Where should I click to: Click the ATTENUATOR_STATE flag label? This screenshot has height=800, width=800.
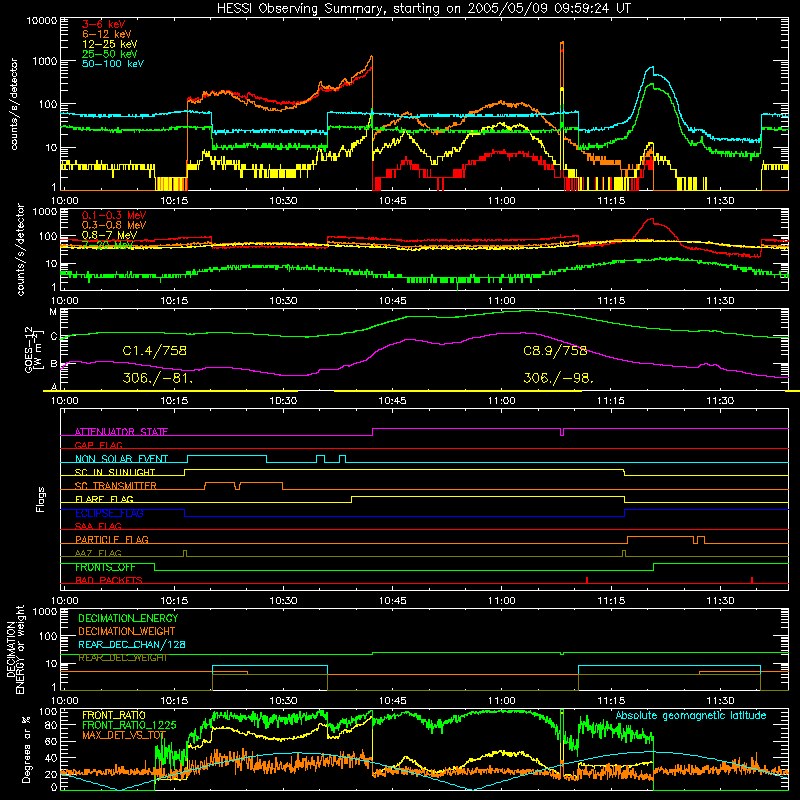click(121, 432)
